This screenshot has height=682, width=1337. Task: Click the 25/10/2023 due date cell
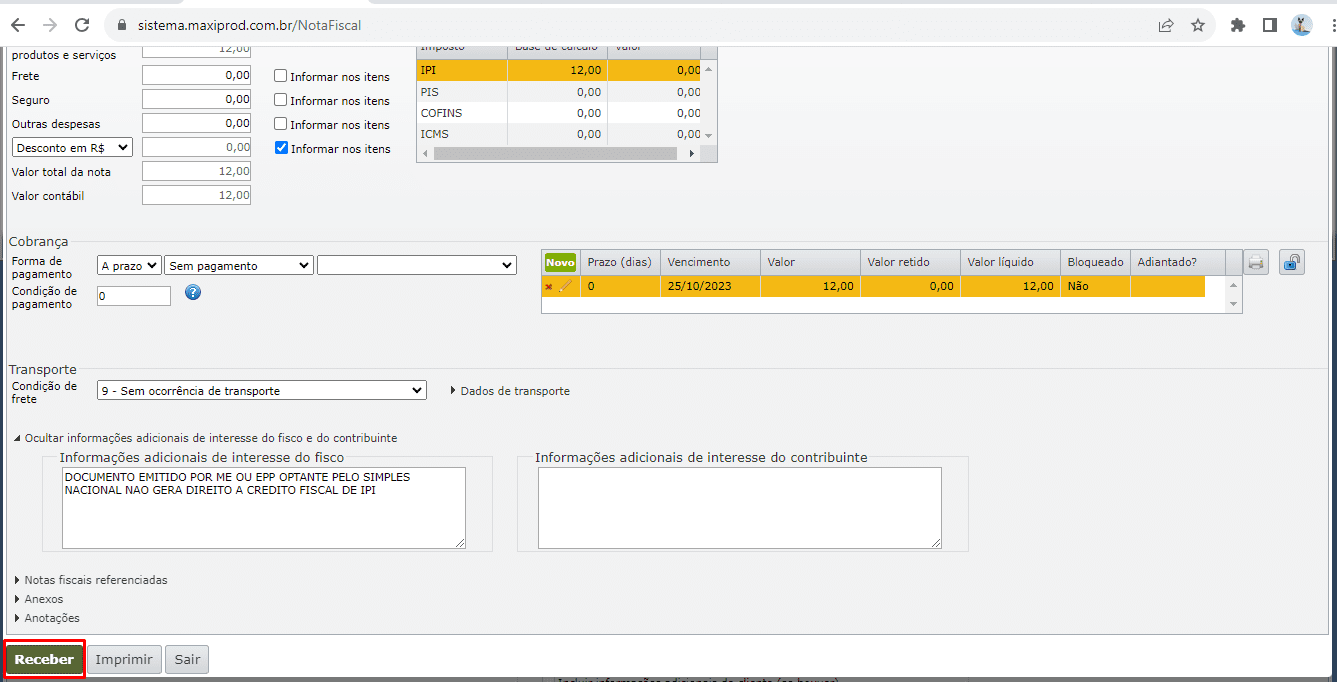click(x=710, y=286)
